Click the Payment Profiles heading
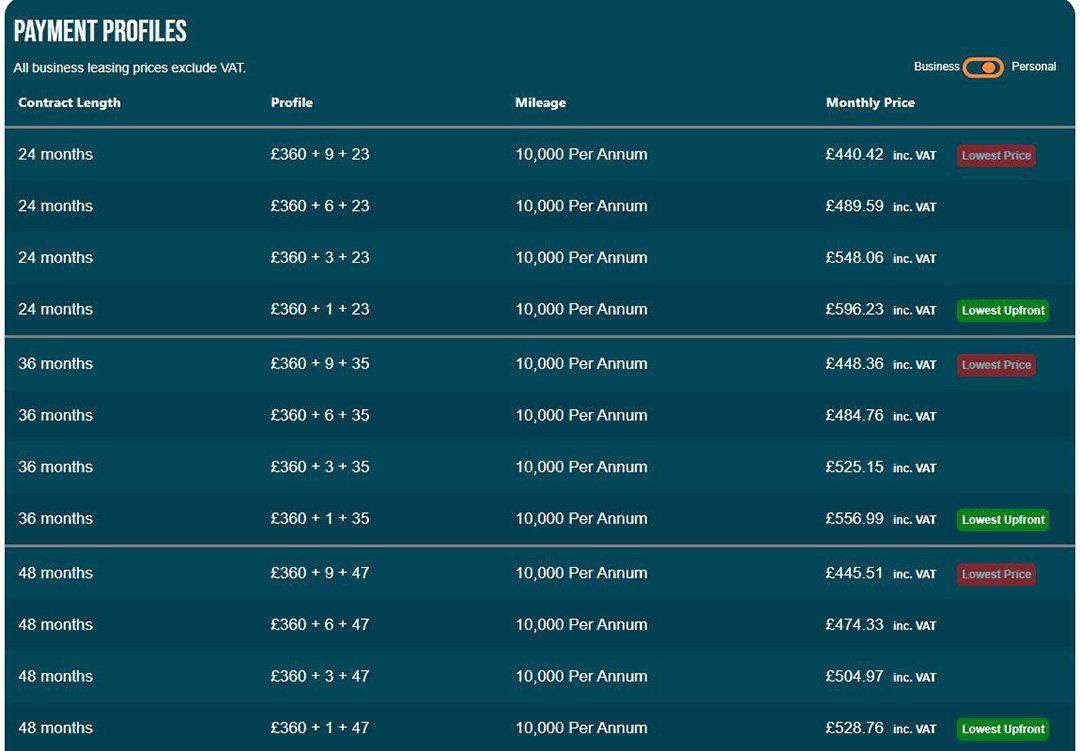This screenshot has width=1080, height=751. [x=100, y=31]
